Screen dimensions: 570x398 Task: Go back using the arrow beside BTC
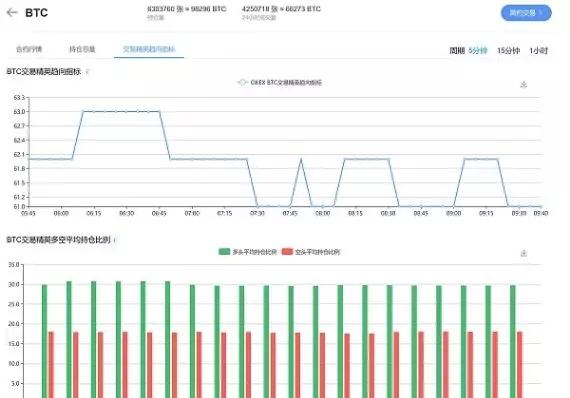(12, 12)
